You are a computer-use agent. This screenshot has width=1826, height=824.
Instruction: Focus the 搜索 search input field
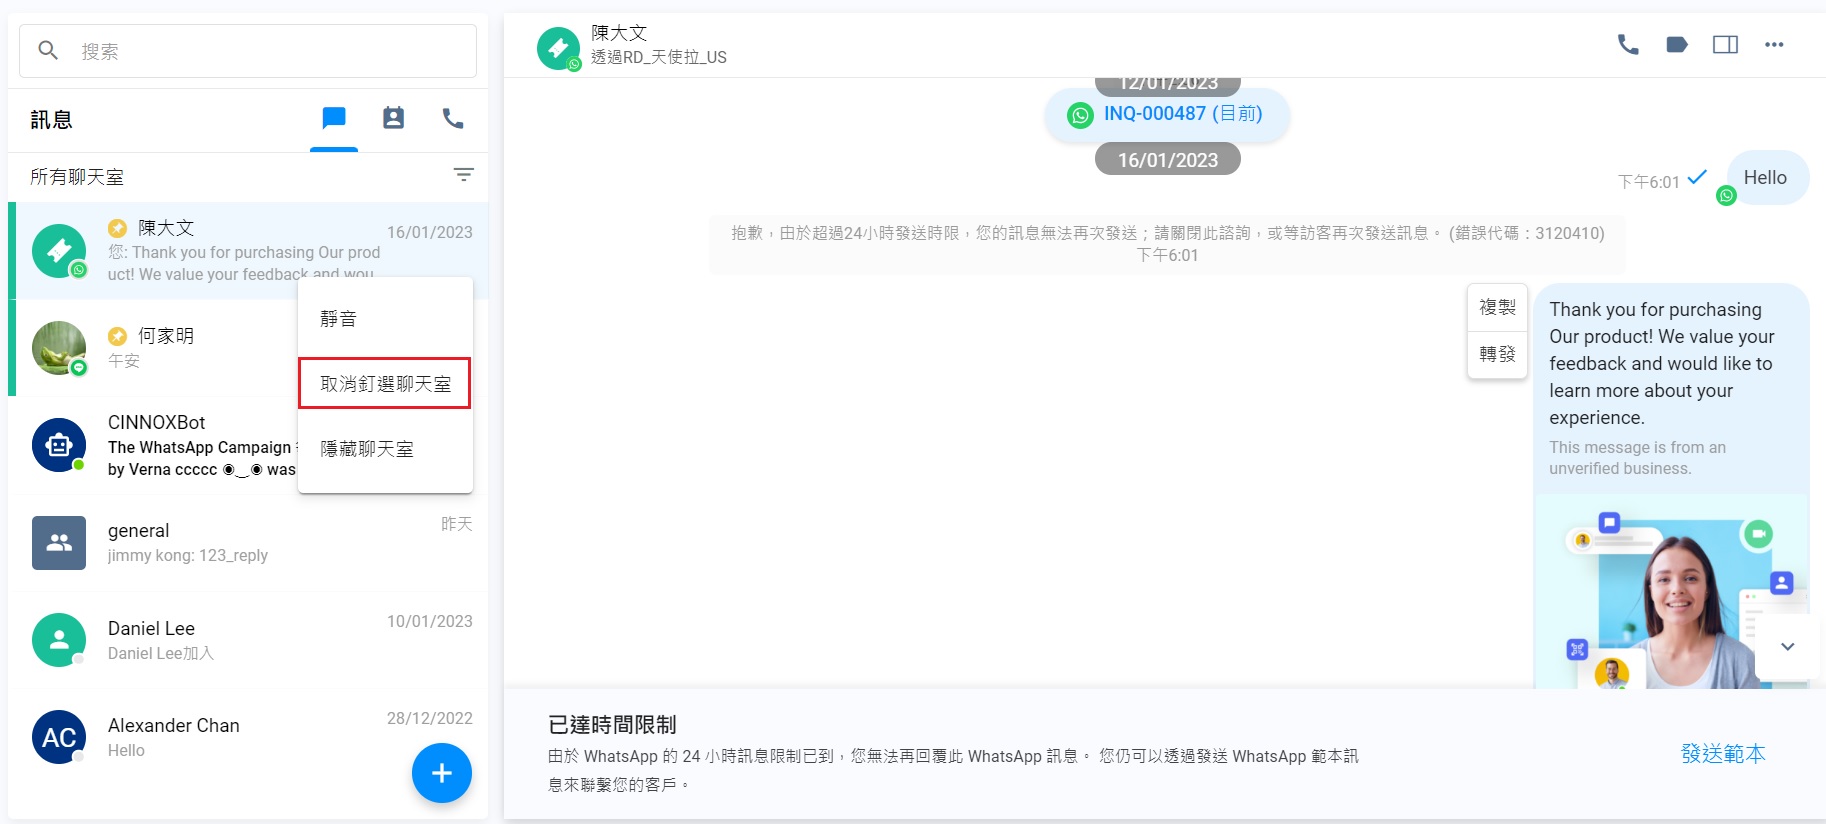click(248, 51)
